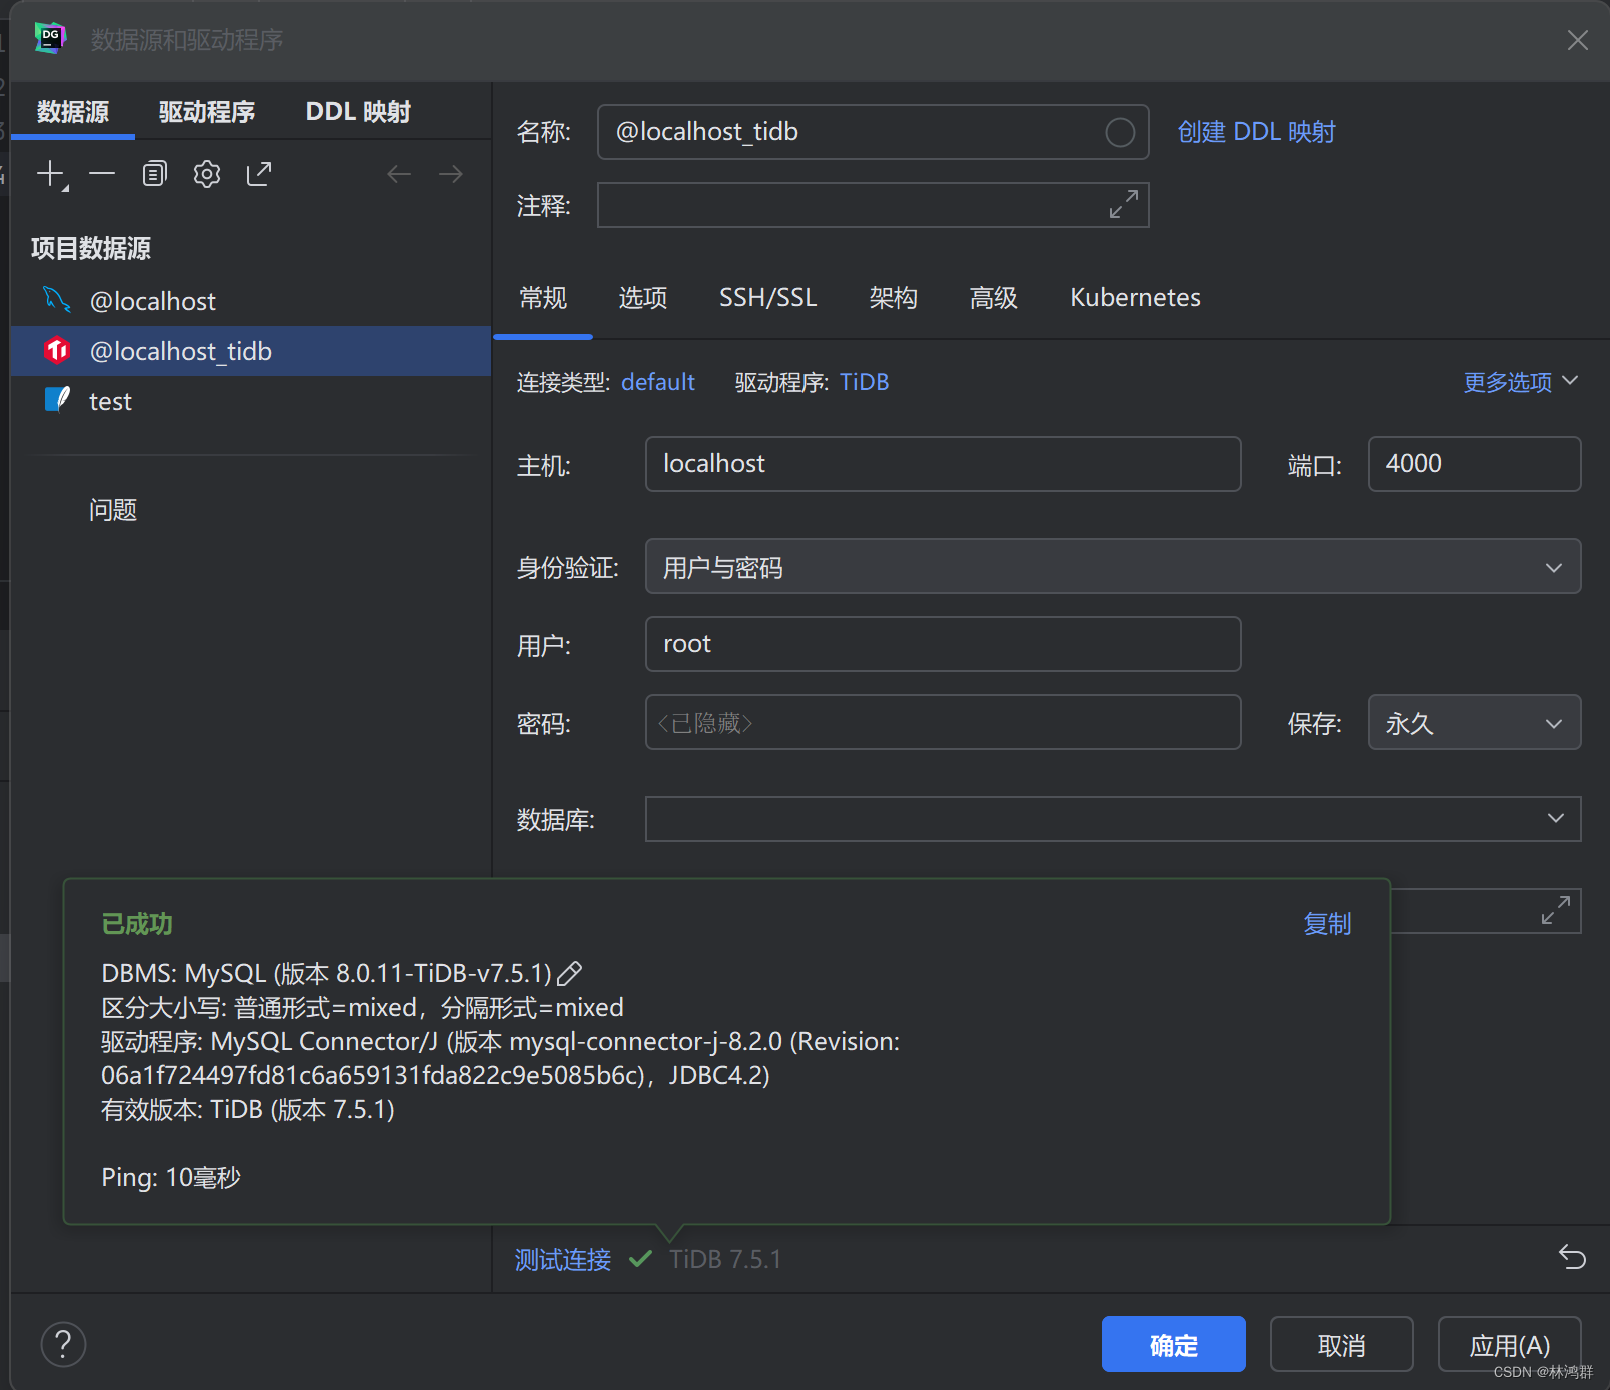1610x1390 pixels.
Task: Open the 高级 tab
Action: click(x=994, y=298)
